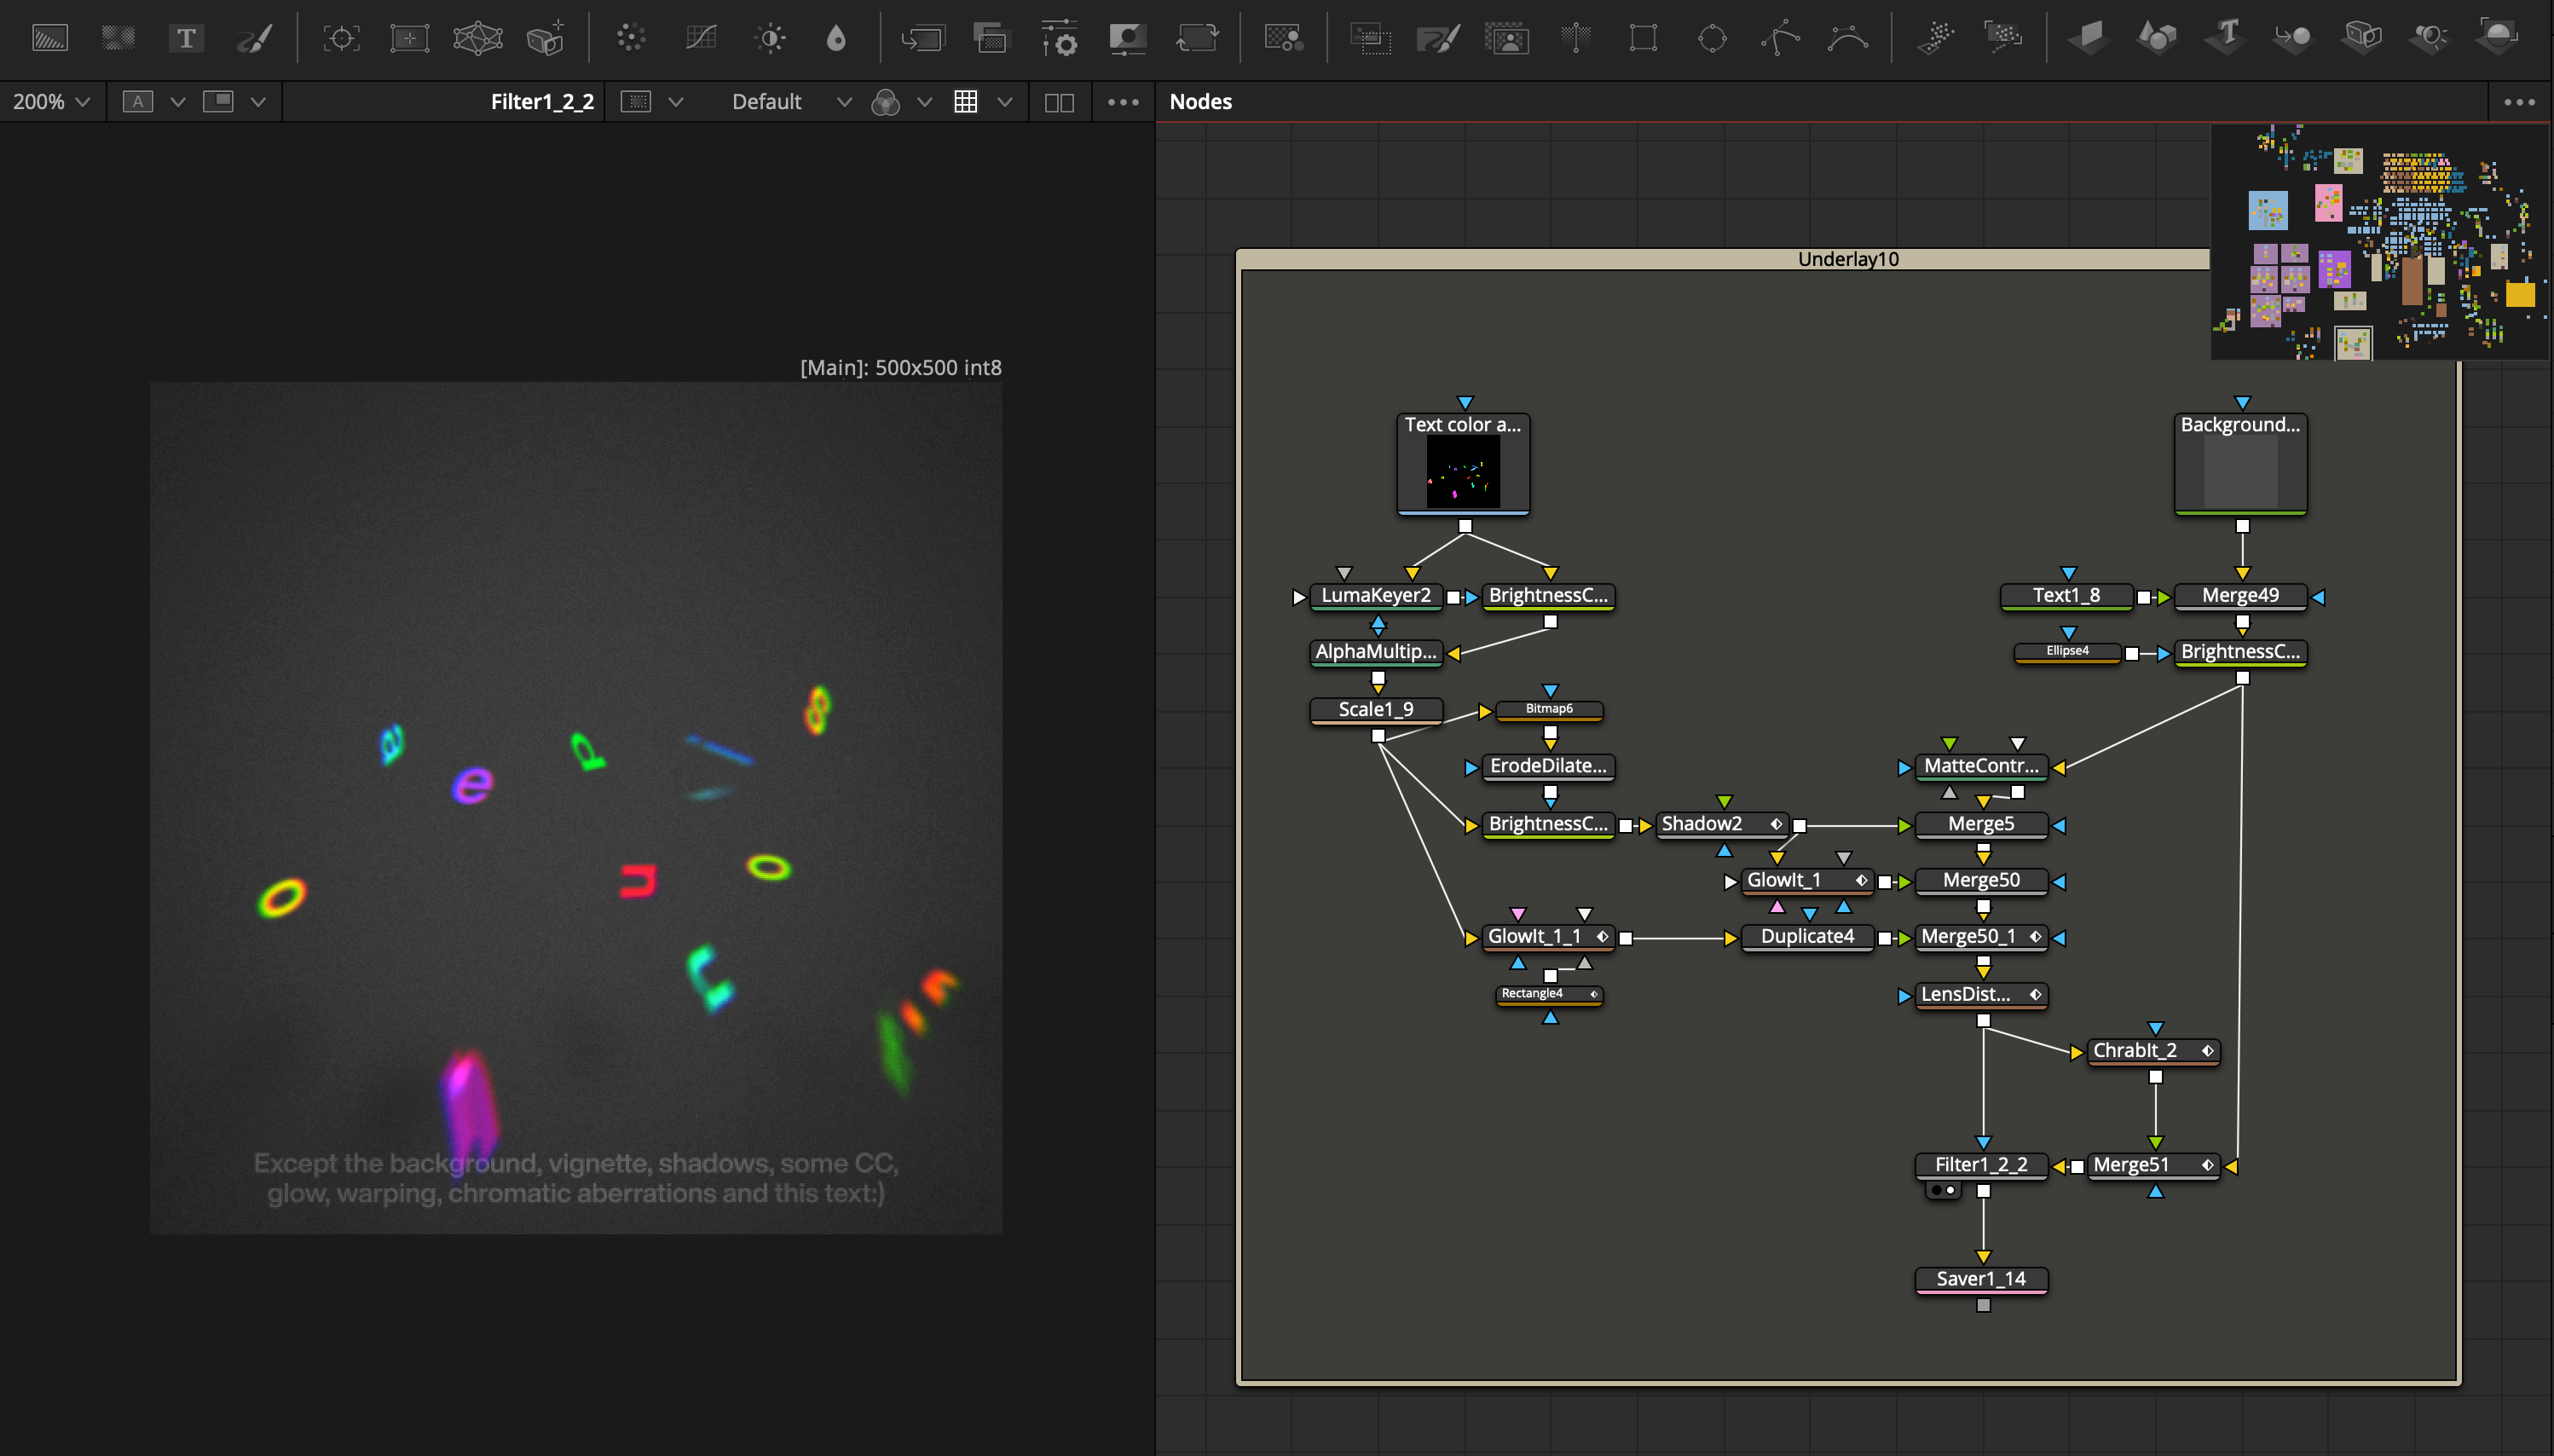Toggle the viewer color channel display

coord(886,102)
